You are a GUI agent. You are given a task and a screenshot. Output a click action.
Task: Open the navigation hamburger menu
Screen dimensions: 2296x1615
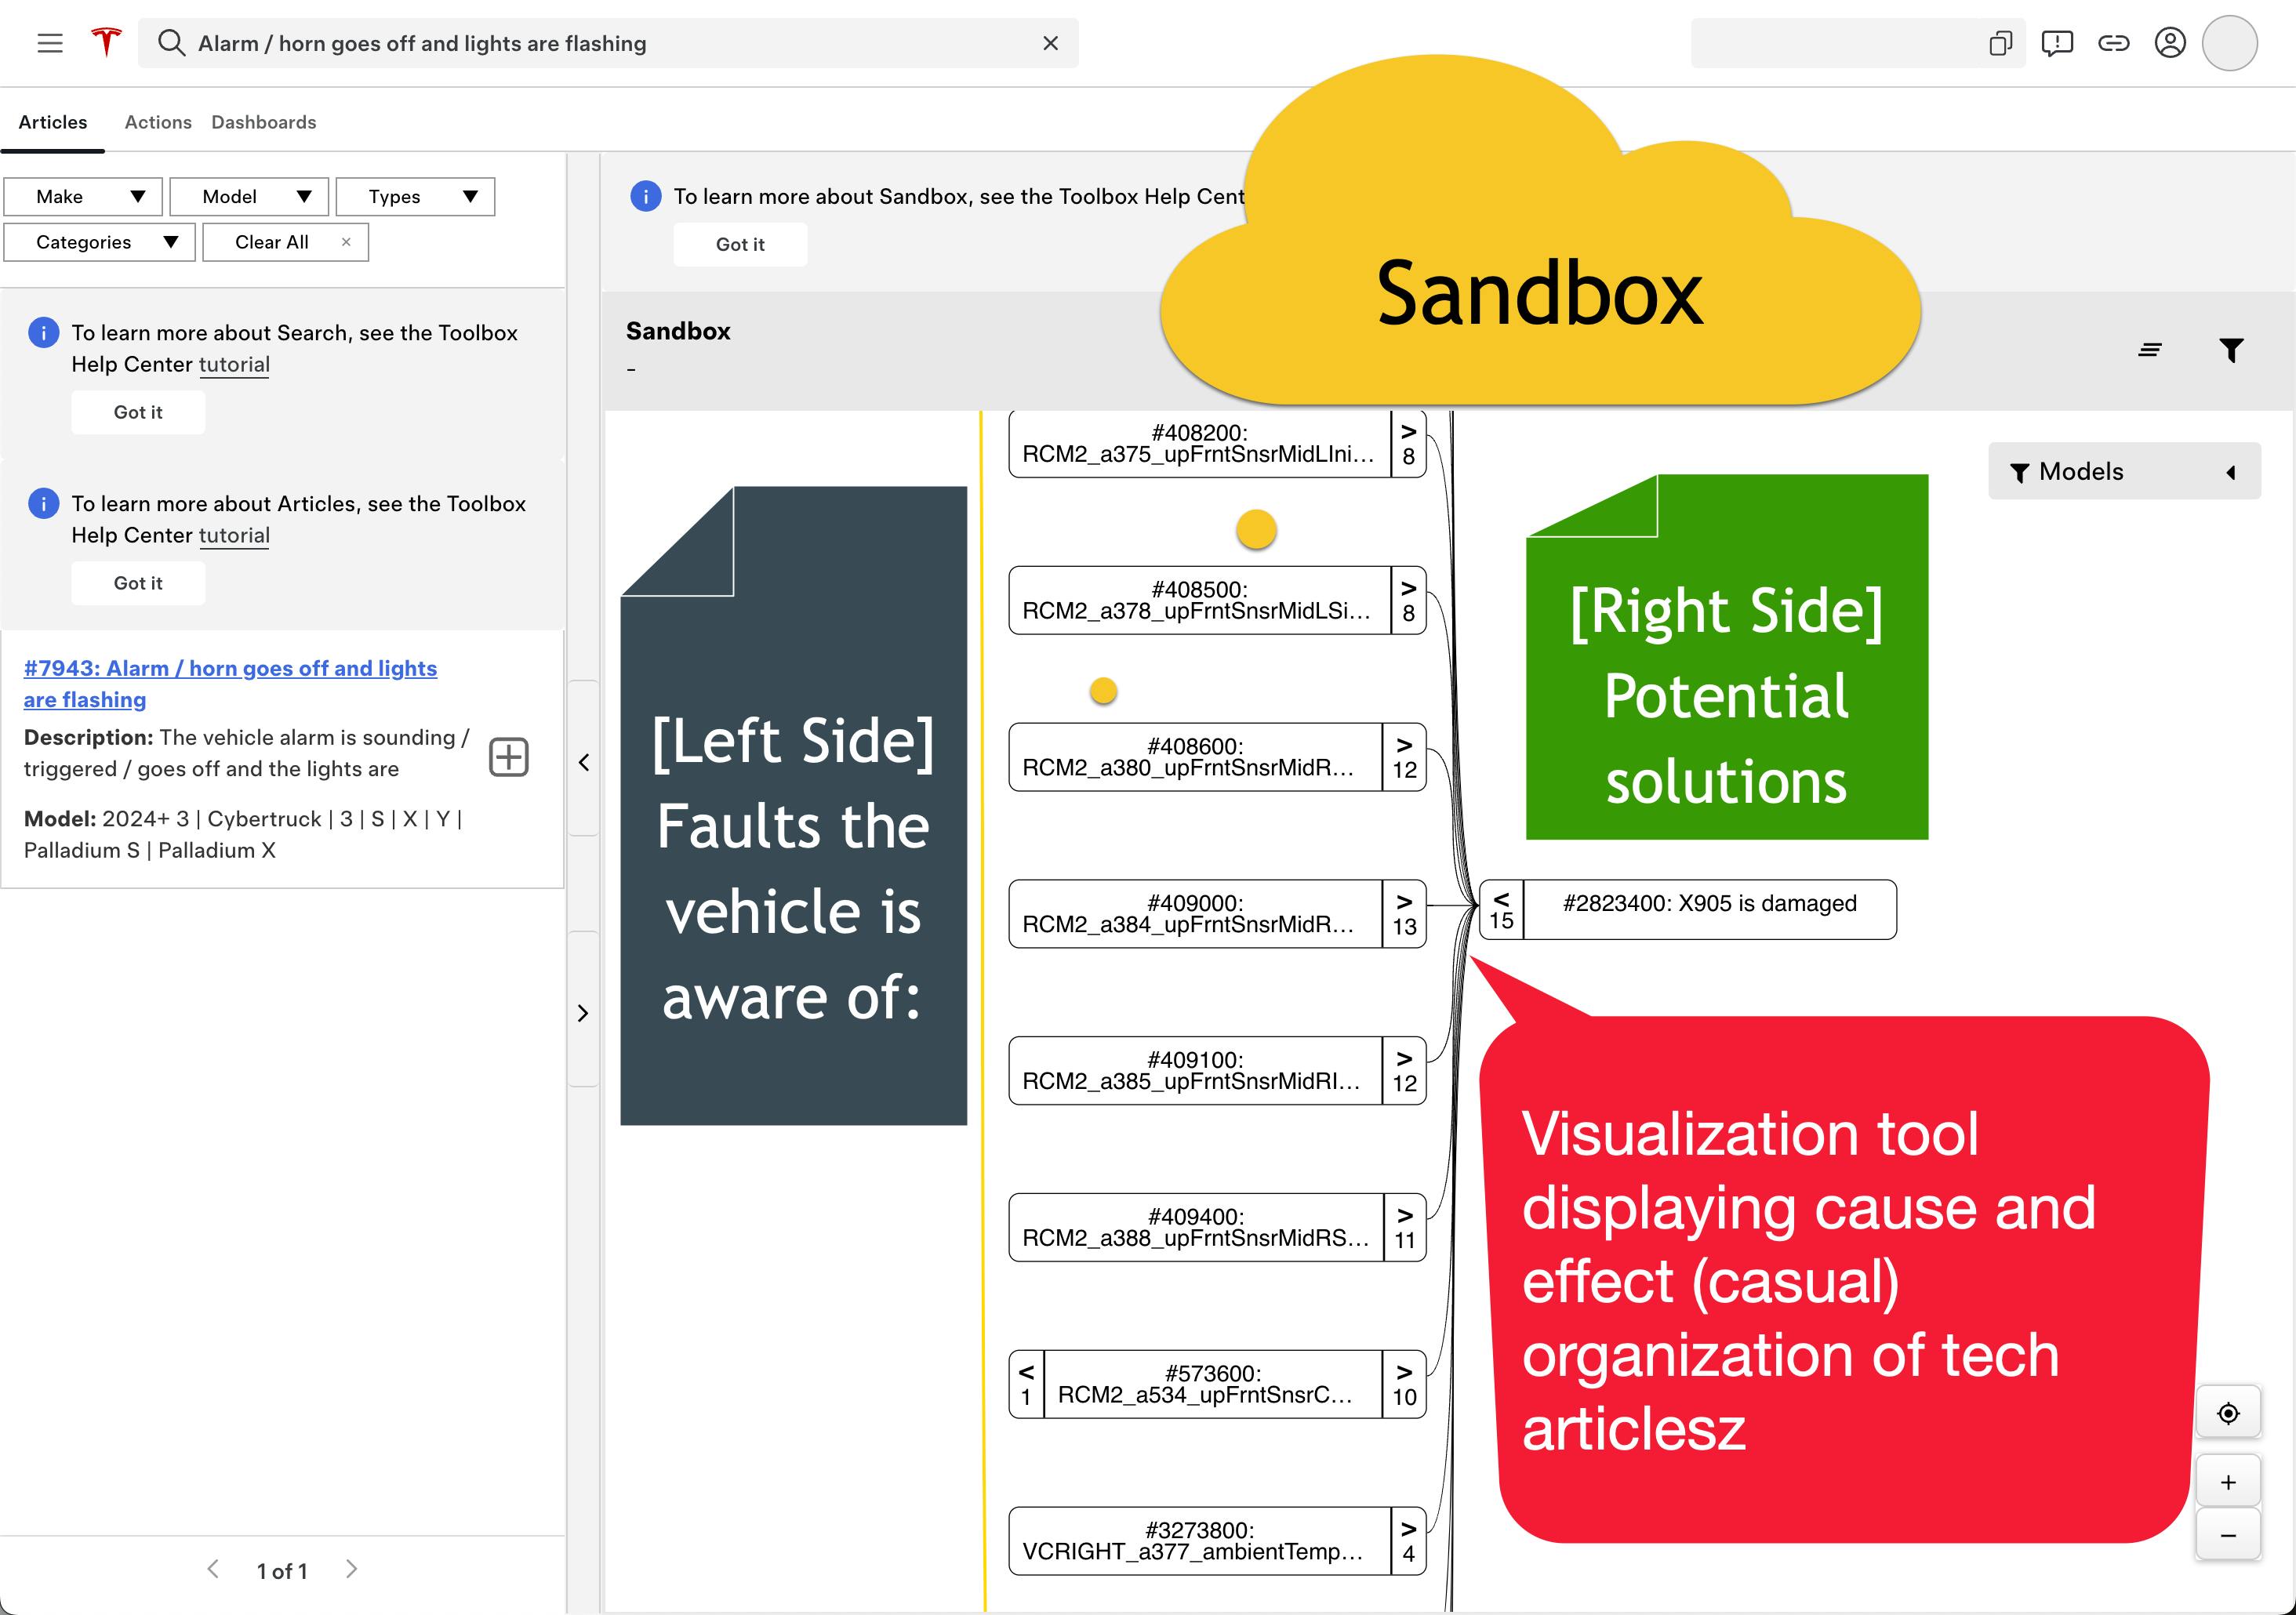50,43
